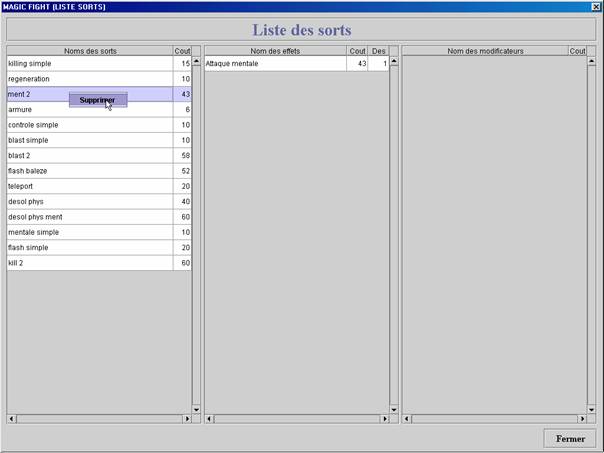Select the 'controle simple' spell row
Screen dimensions: 604x453
99,125
